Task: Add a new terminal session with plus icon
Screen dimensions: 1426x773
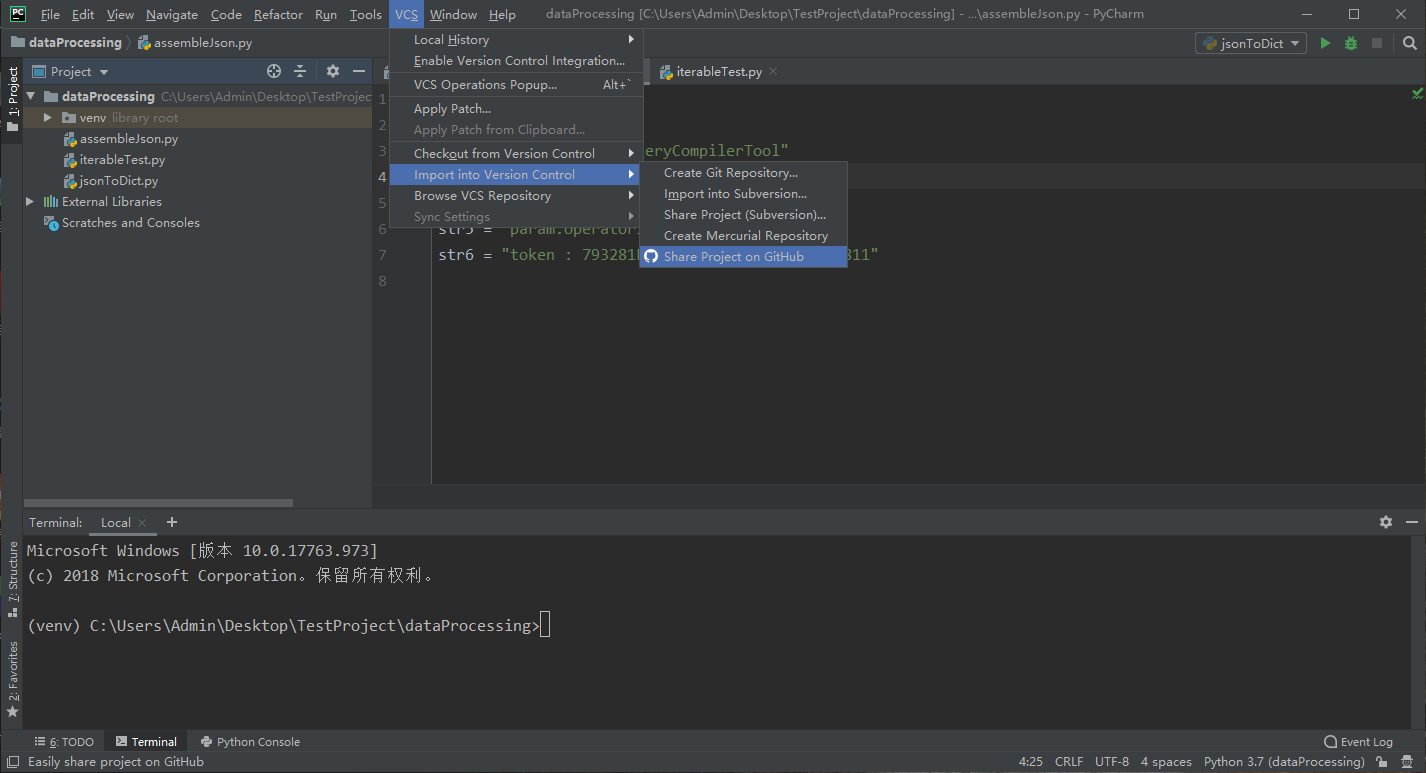Action: click(172, 522)
